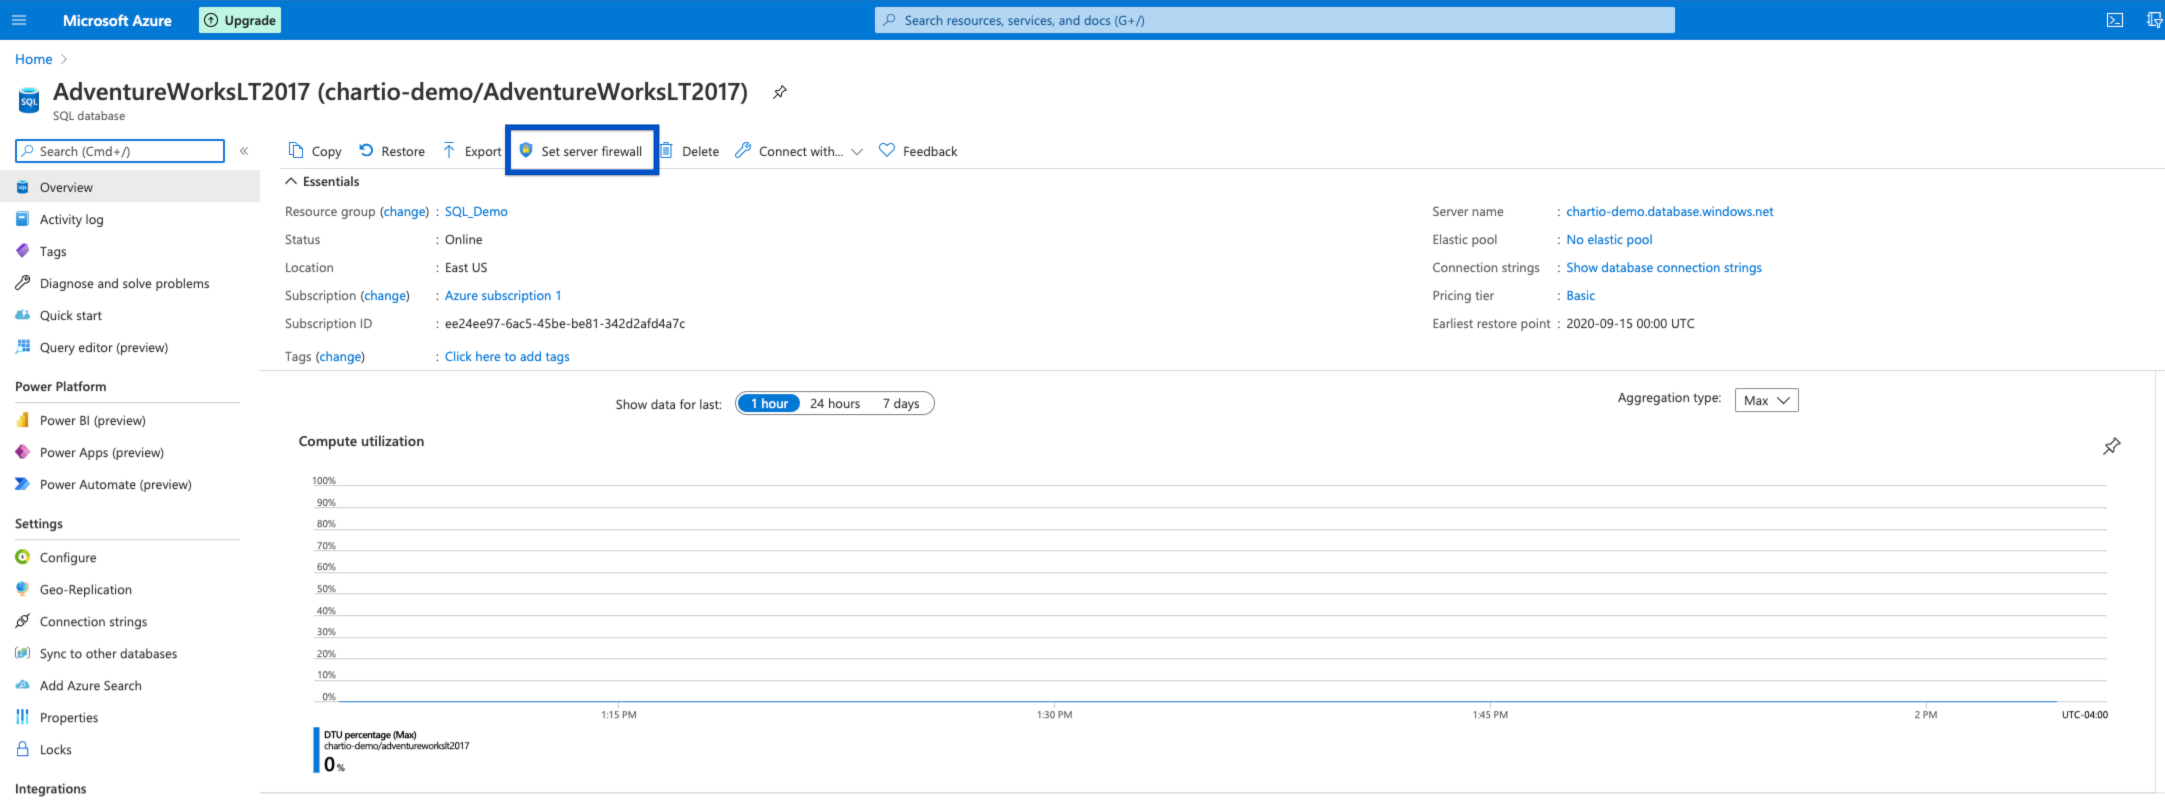Screen dimensions: 2165x802
Task: Change the subscription link
Action: [x=385, y=295]
